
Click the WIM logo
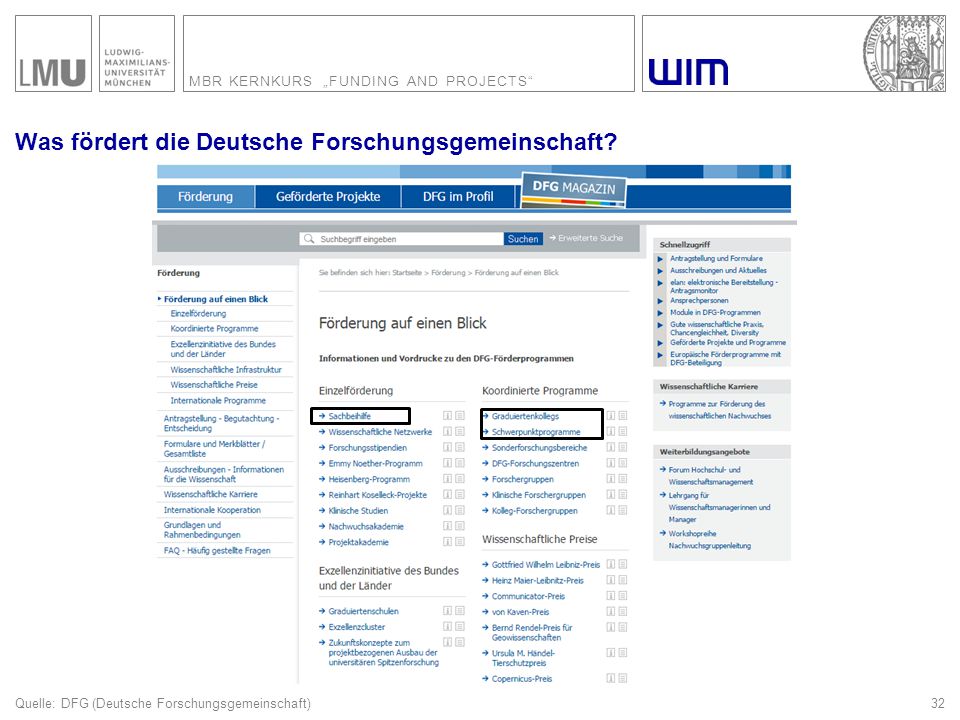click(x=688, y=72)
